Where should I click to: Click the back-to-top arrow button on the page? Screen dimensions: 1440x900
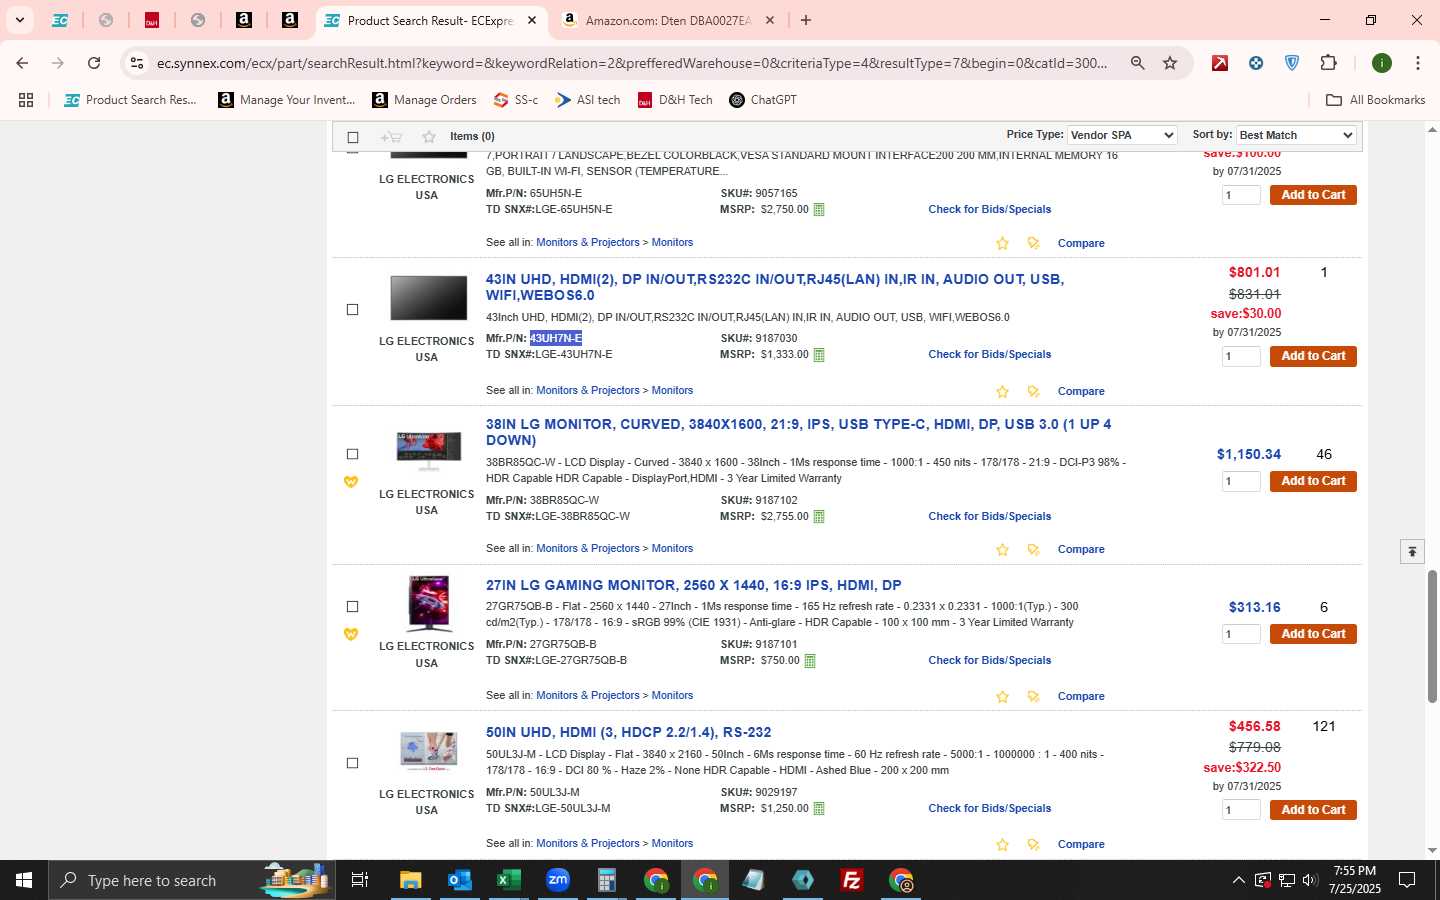point(1412,551)
